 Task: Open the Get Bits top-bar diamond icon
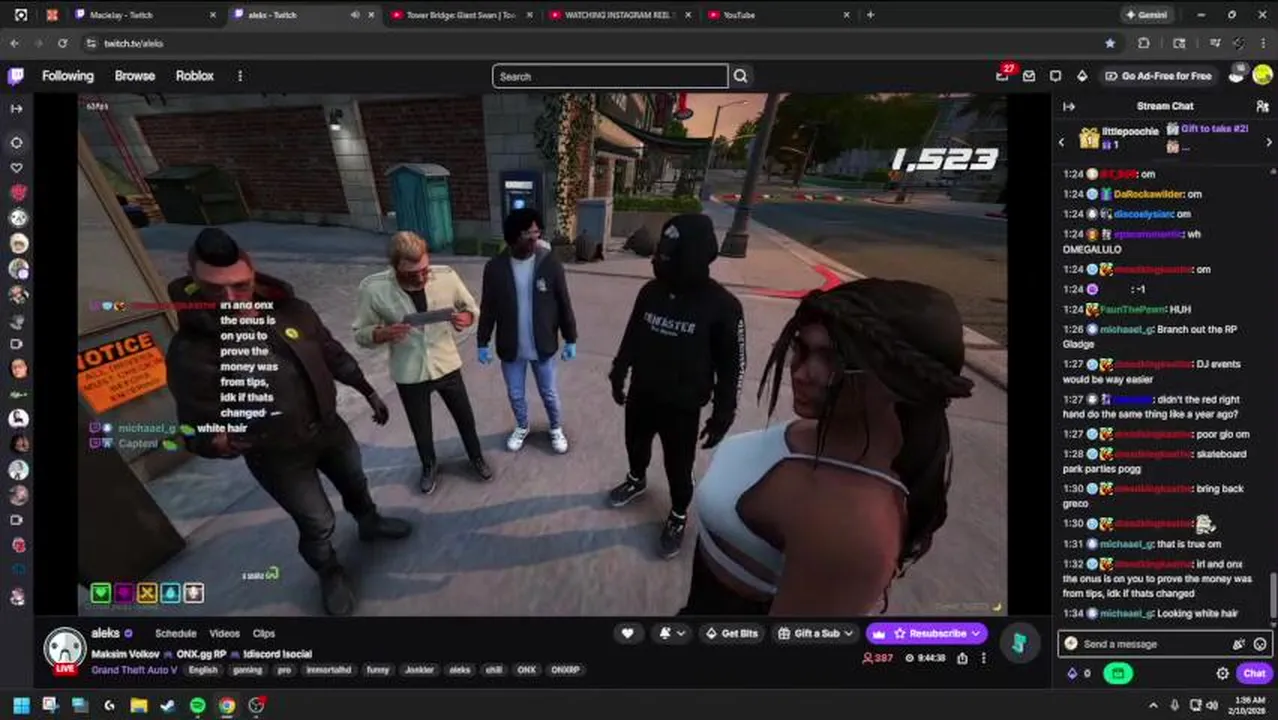[x=1082, y=76]
